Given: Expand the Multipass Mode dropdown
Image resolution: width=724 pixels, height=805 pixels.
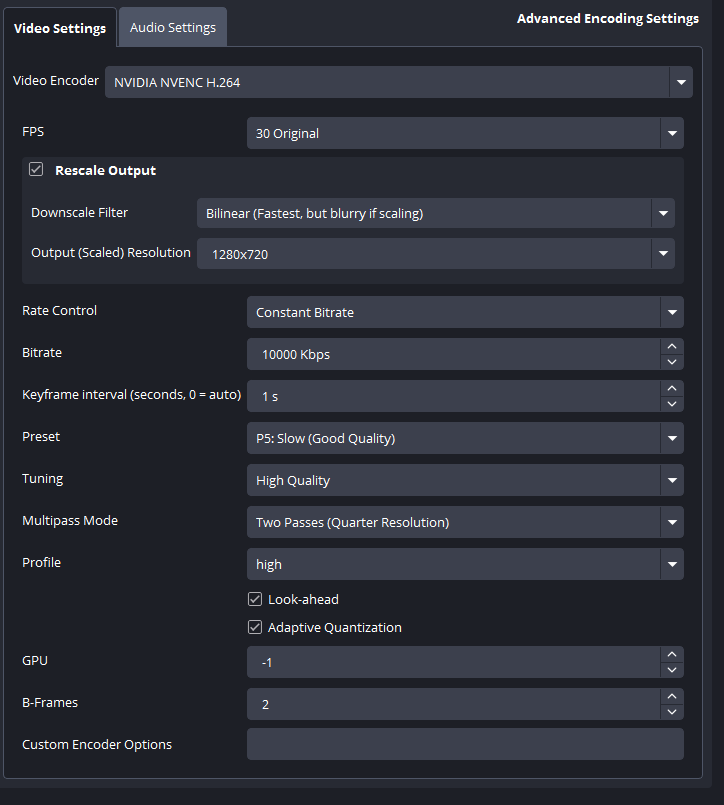Looking at the screenshot, I should 465,522.
